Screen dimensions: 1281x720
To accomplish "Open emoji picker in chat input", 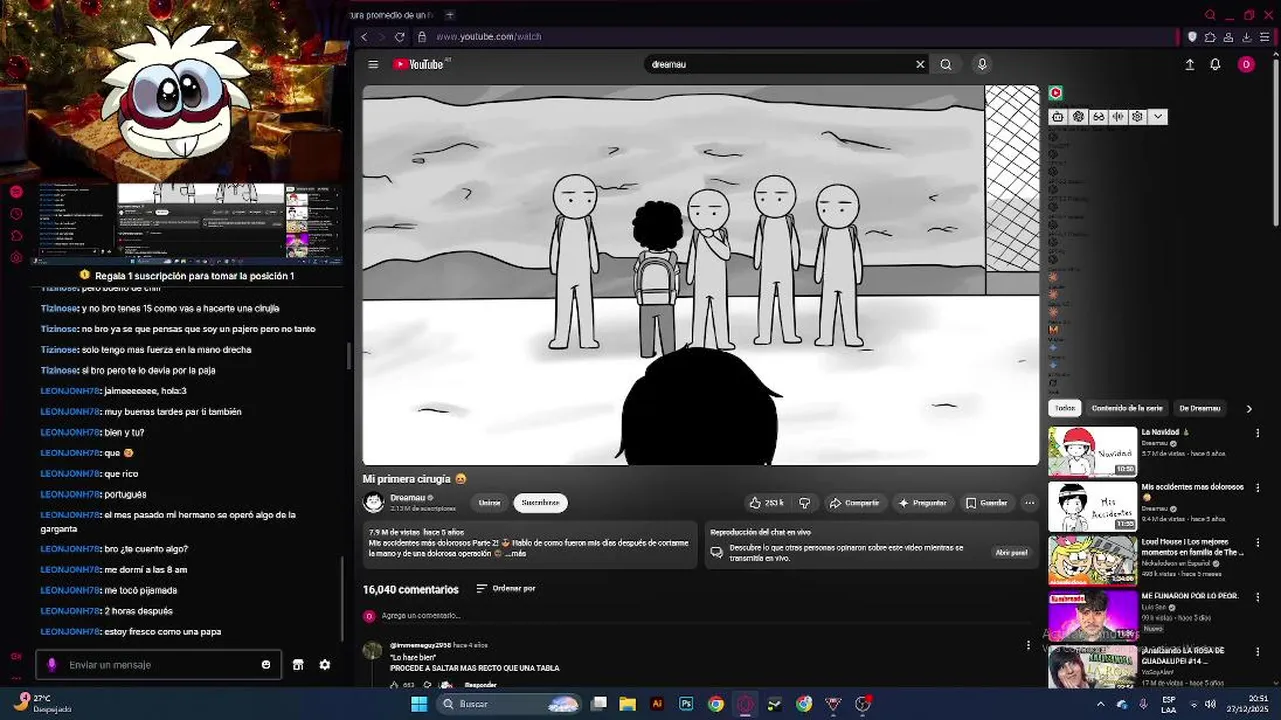I will point(266,665).
